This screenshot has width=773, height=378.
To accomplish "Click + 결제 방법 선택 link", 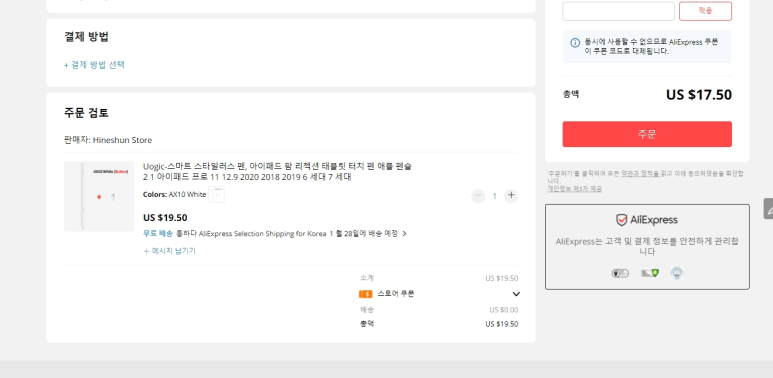I will pos(94,65).
